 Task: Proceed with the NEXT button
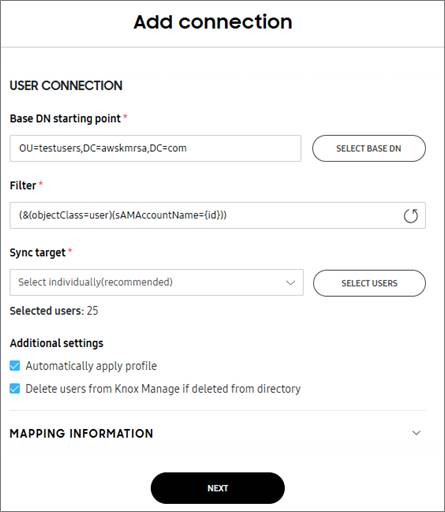pos(218,488)
